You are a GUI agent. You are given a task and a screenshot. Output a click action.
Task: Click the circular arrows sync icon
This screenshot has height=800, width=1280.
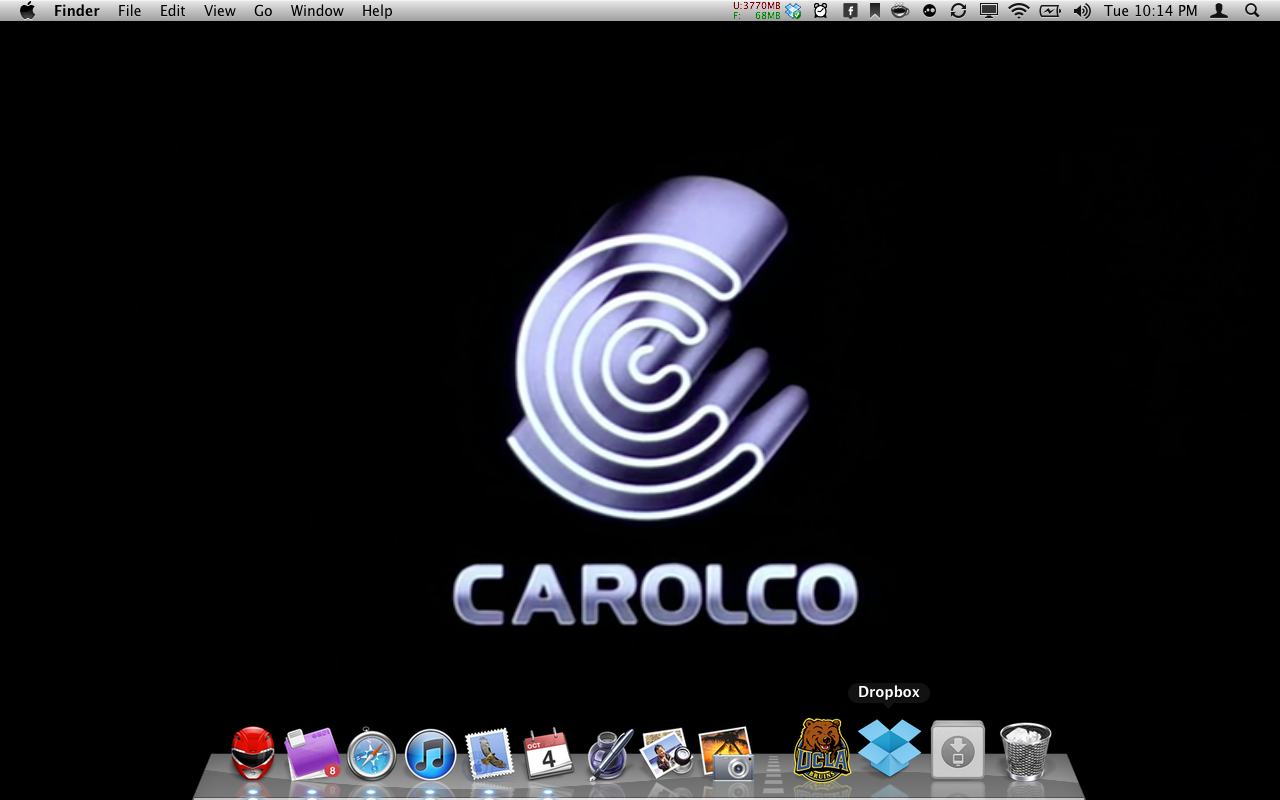pyautogui.click(x=958, y=11)
